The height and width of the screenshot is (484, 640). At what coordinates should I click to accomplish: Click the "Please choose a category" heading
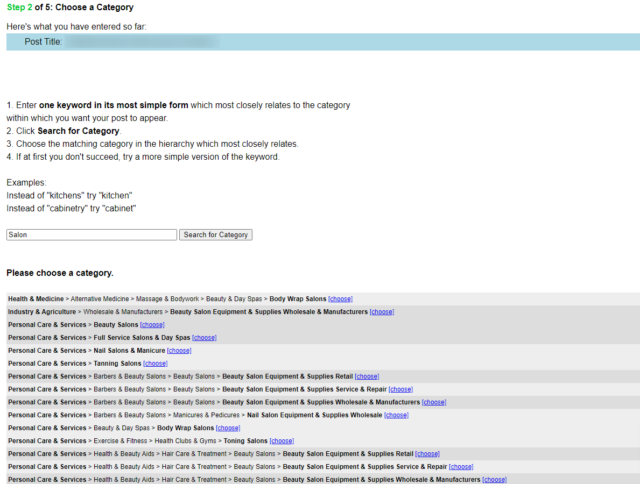coord(60,273)
